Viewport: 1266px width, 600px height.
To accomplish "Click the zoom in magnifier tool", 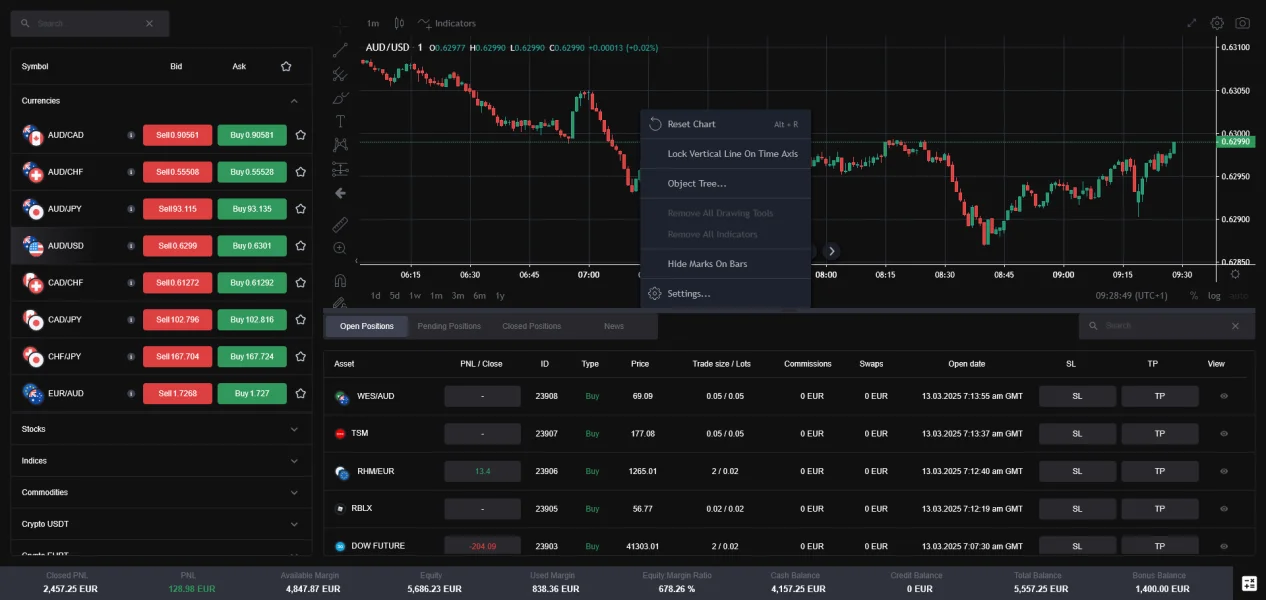I will [x=340, y=248].
